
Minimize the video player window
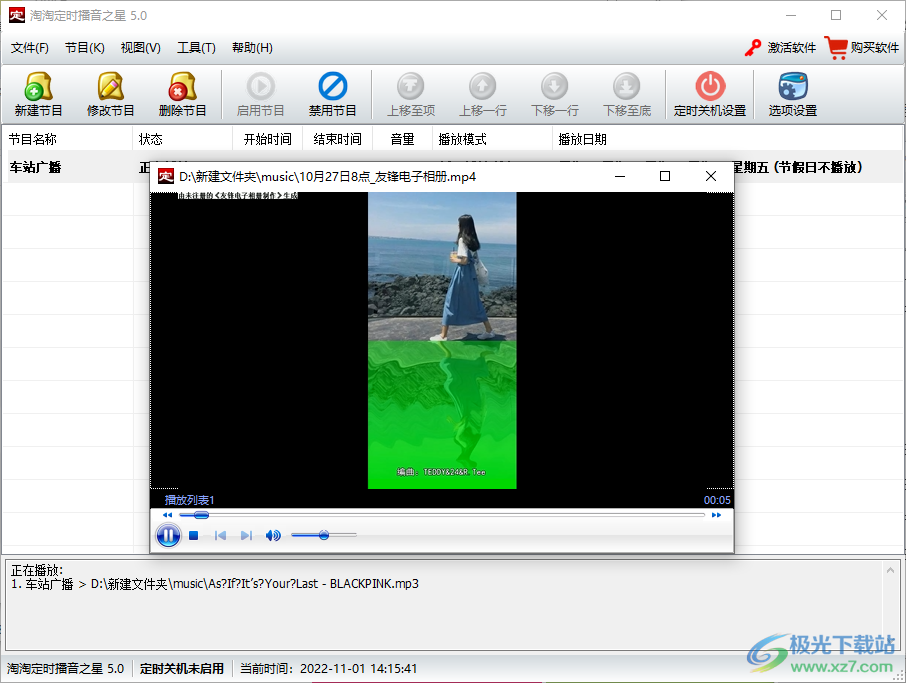tap(620, 176)
